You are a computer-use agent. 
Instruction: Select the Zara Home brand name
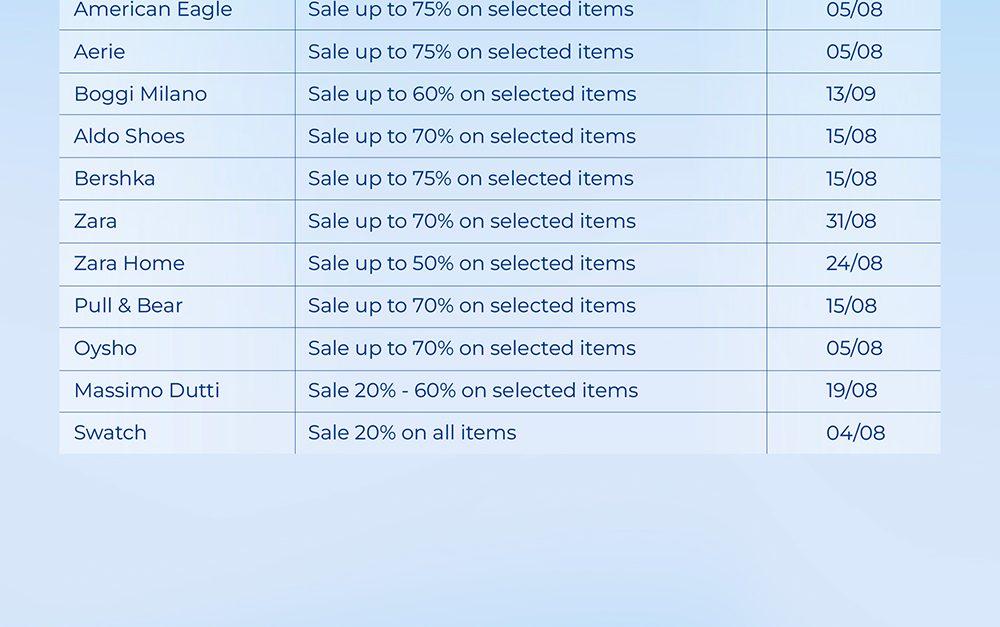pos(129,263)
